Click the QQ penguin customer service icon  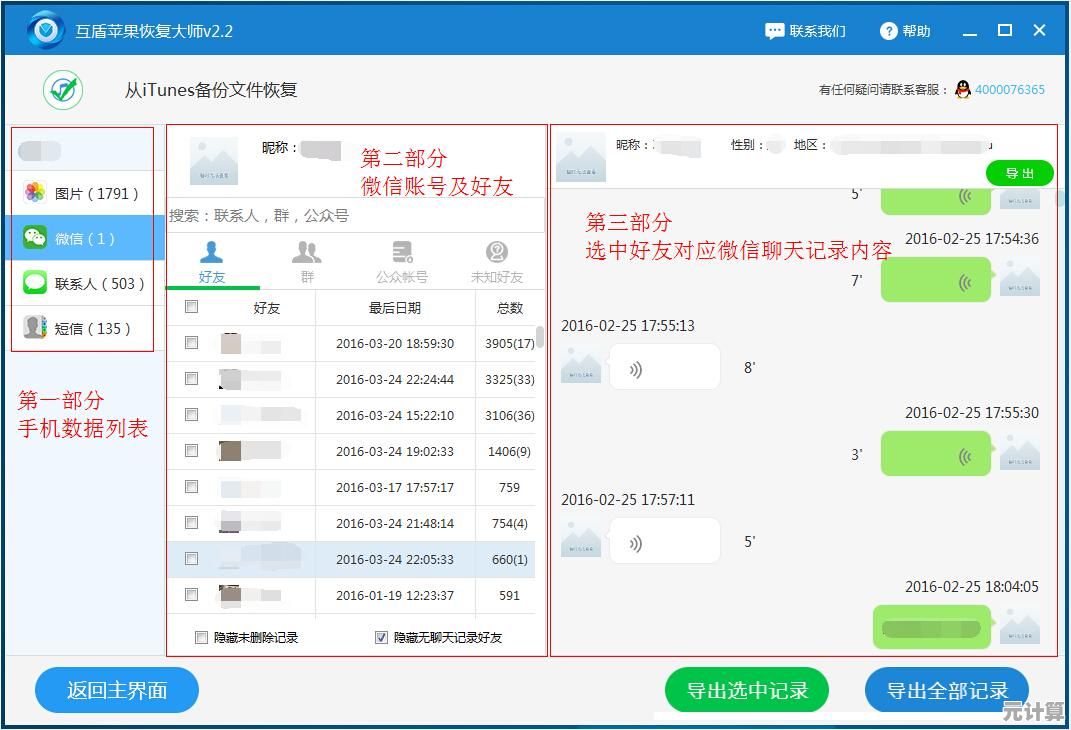tap(961, 89)
